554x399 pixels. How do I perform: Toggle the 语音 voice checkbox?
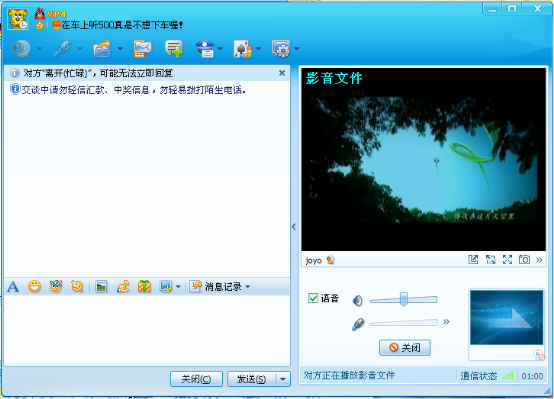pyautogui.click(x=313, y=298)
